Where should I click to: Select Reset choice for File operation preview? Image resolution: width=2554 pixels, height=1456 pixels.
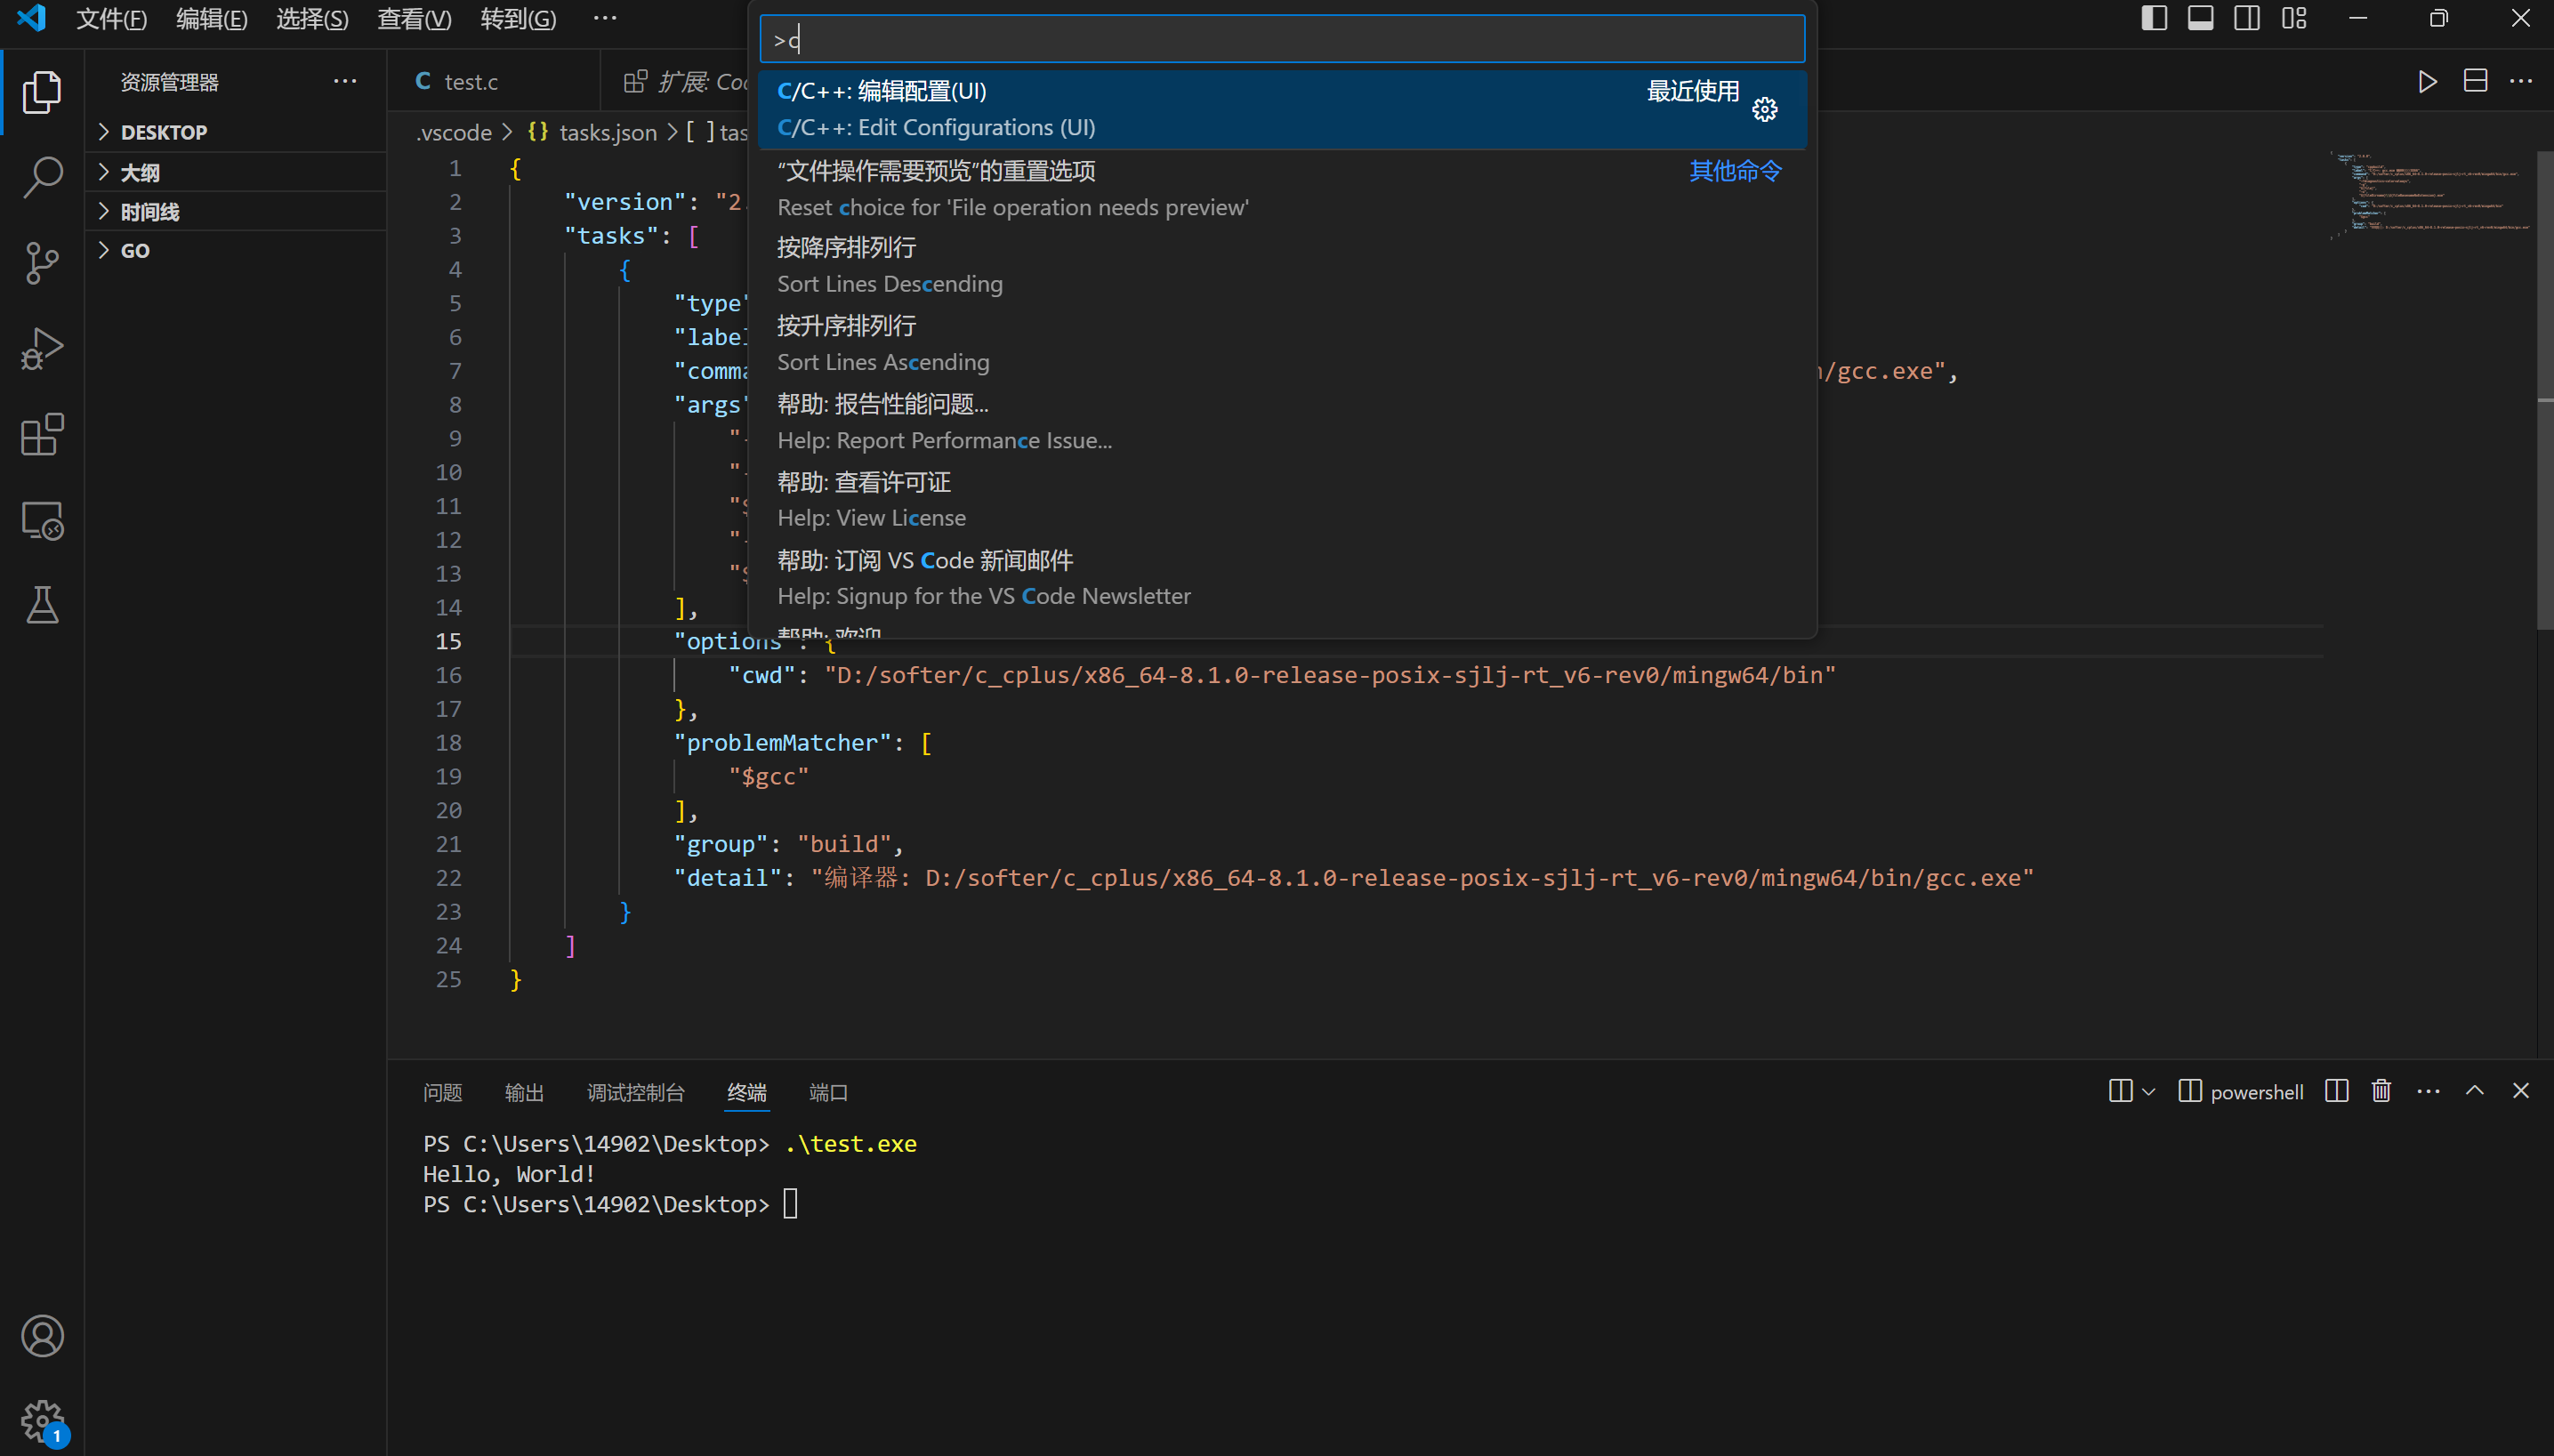click(1282, 189)
